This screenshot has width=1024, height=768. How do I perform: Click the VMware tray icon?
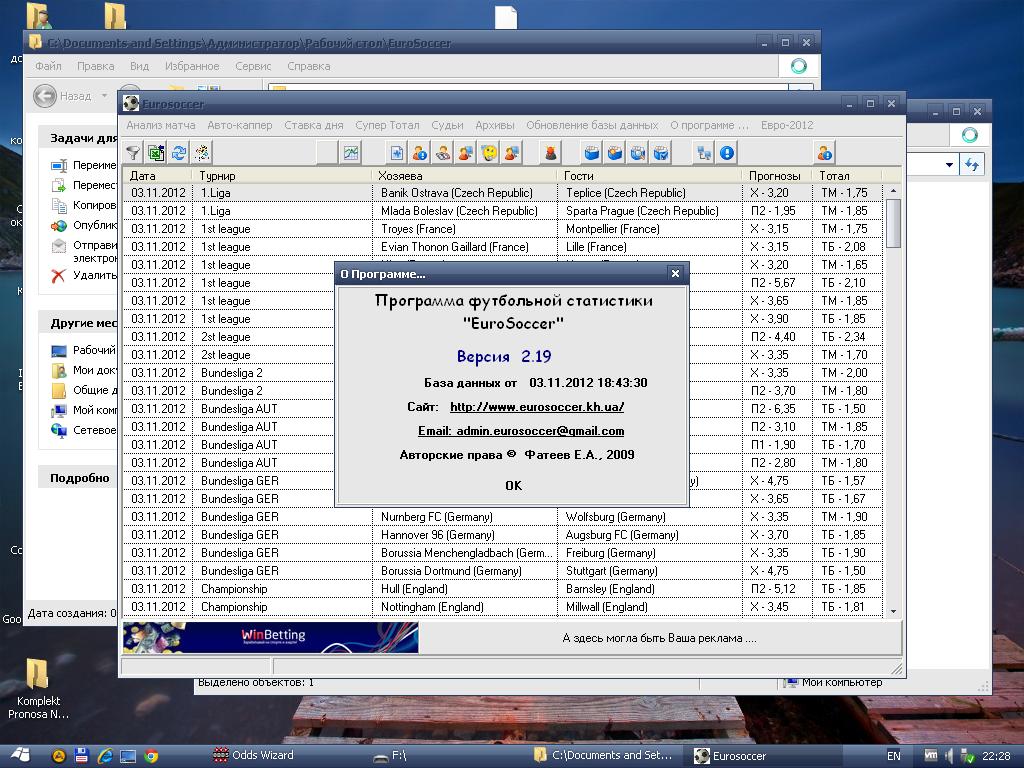pos(931,756)
